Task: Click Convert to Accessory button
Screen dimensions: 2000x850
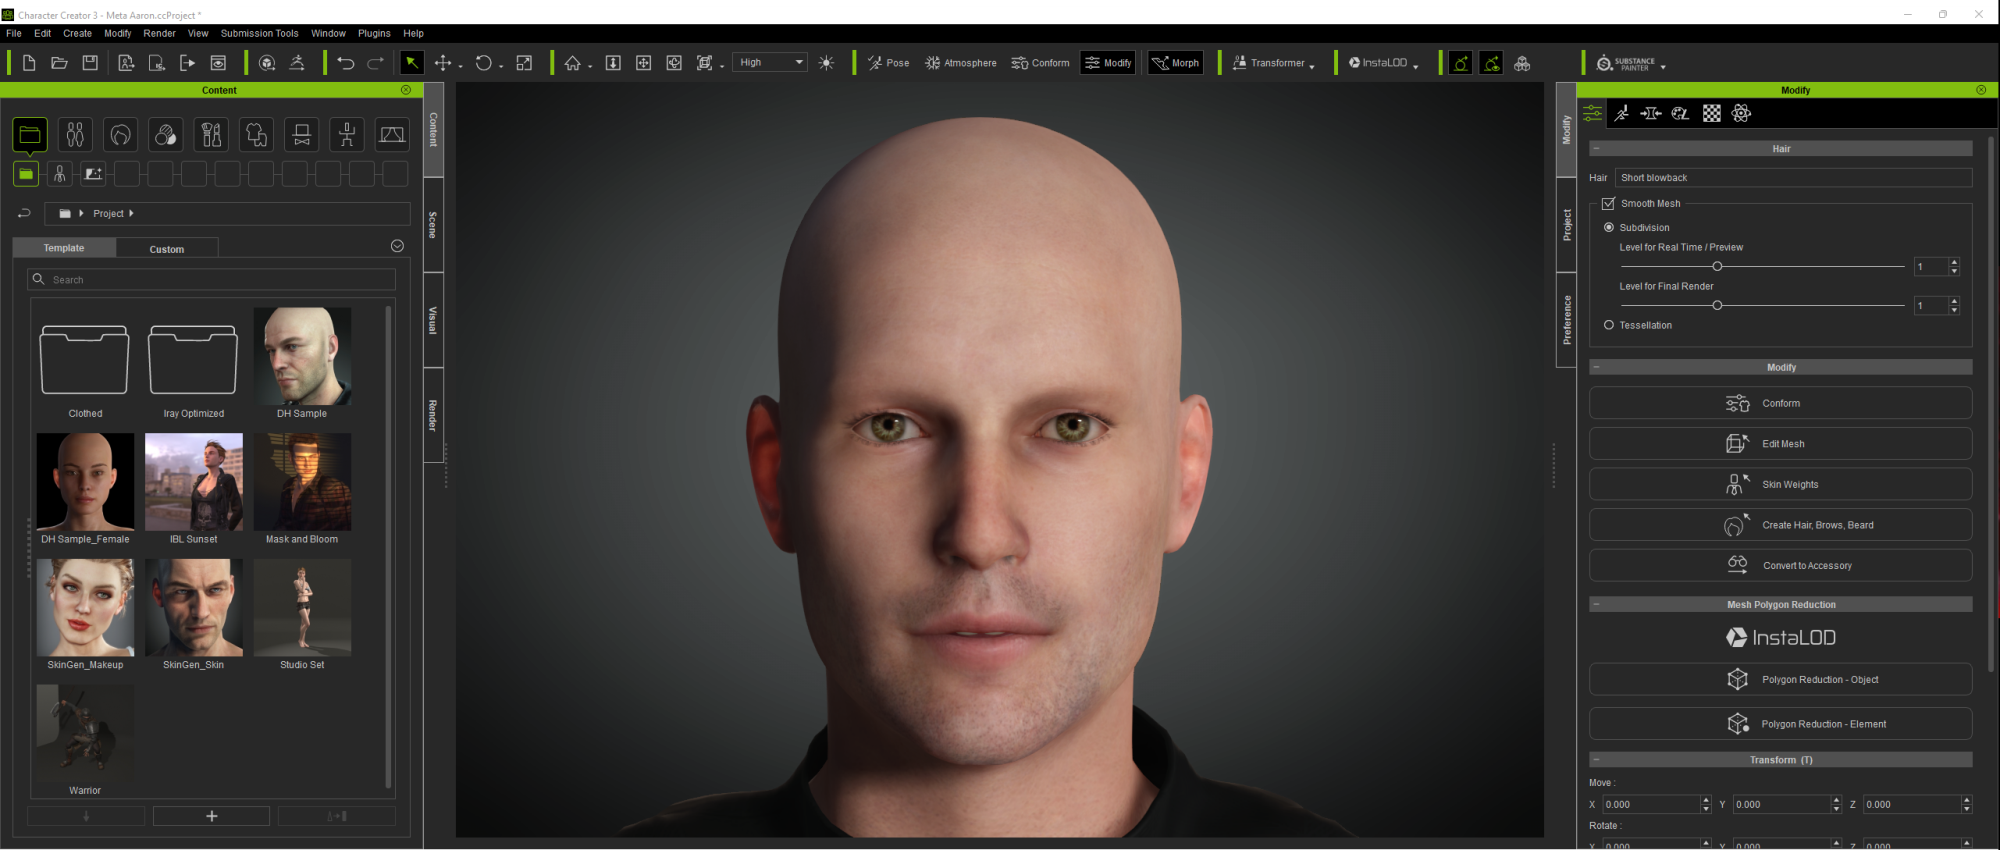Action: coord(1781,565)
